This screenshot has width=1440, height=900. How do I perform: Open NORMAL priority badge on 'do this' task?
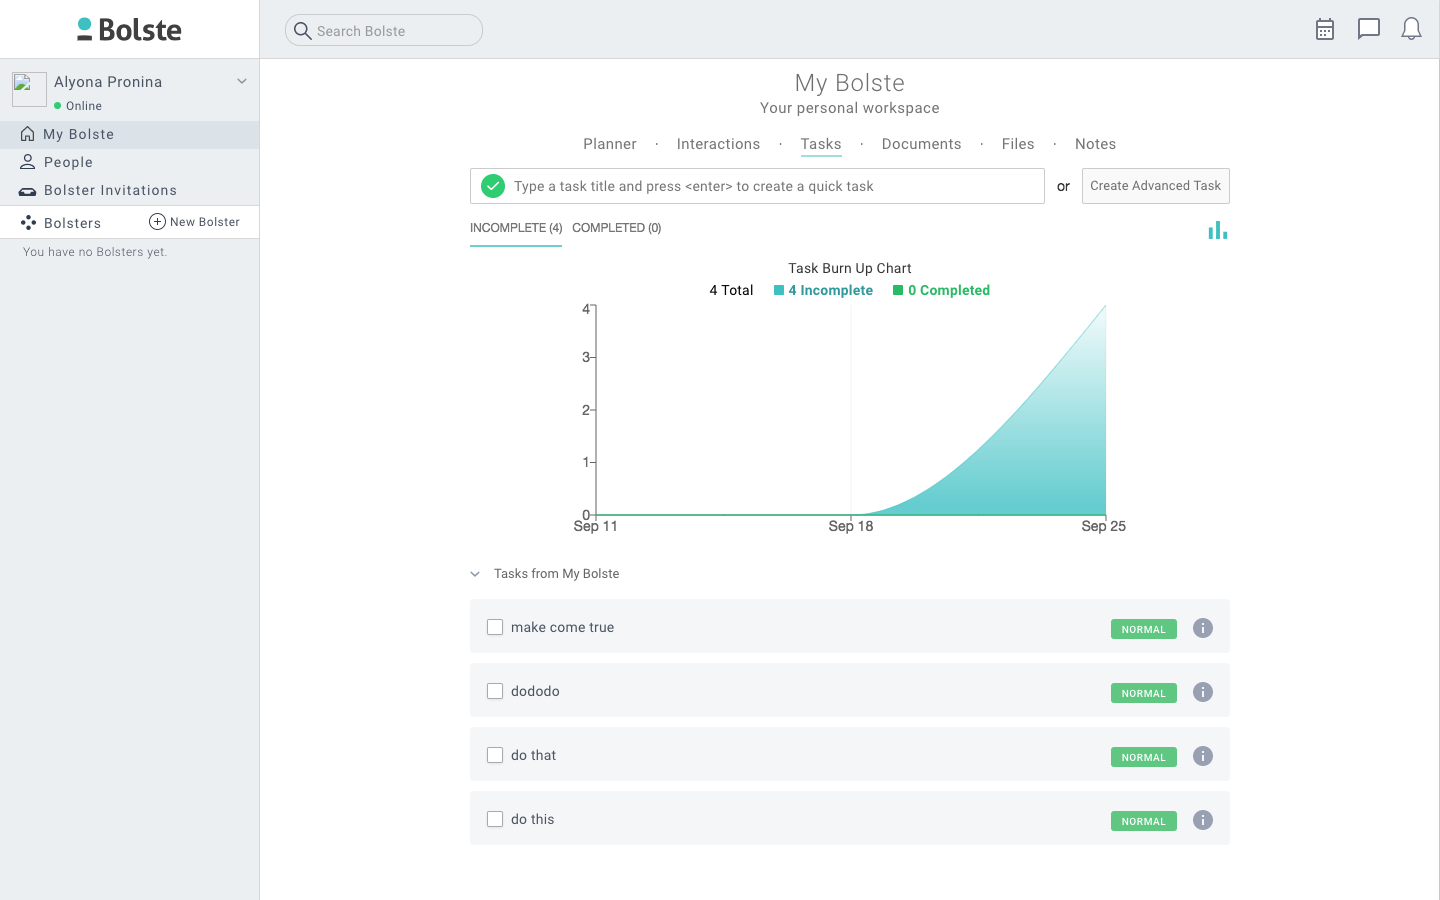[1143, 821]
